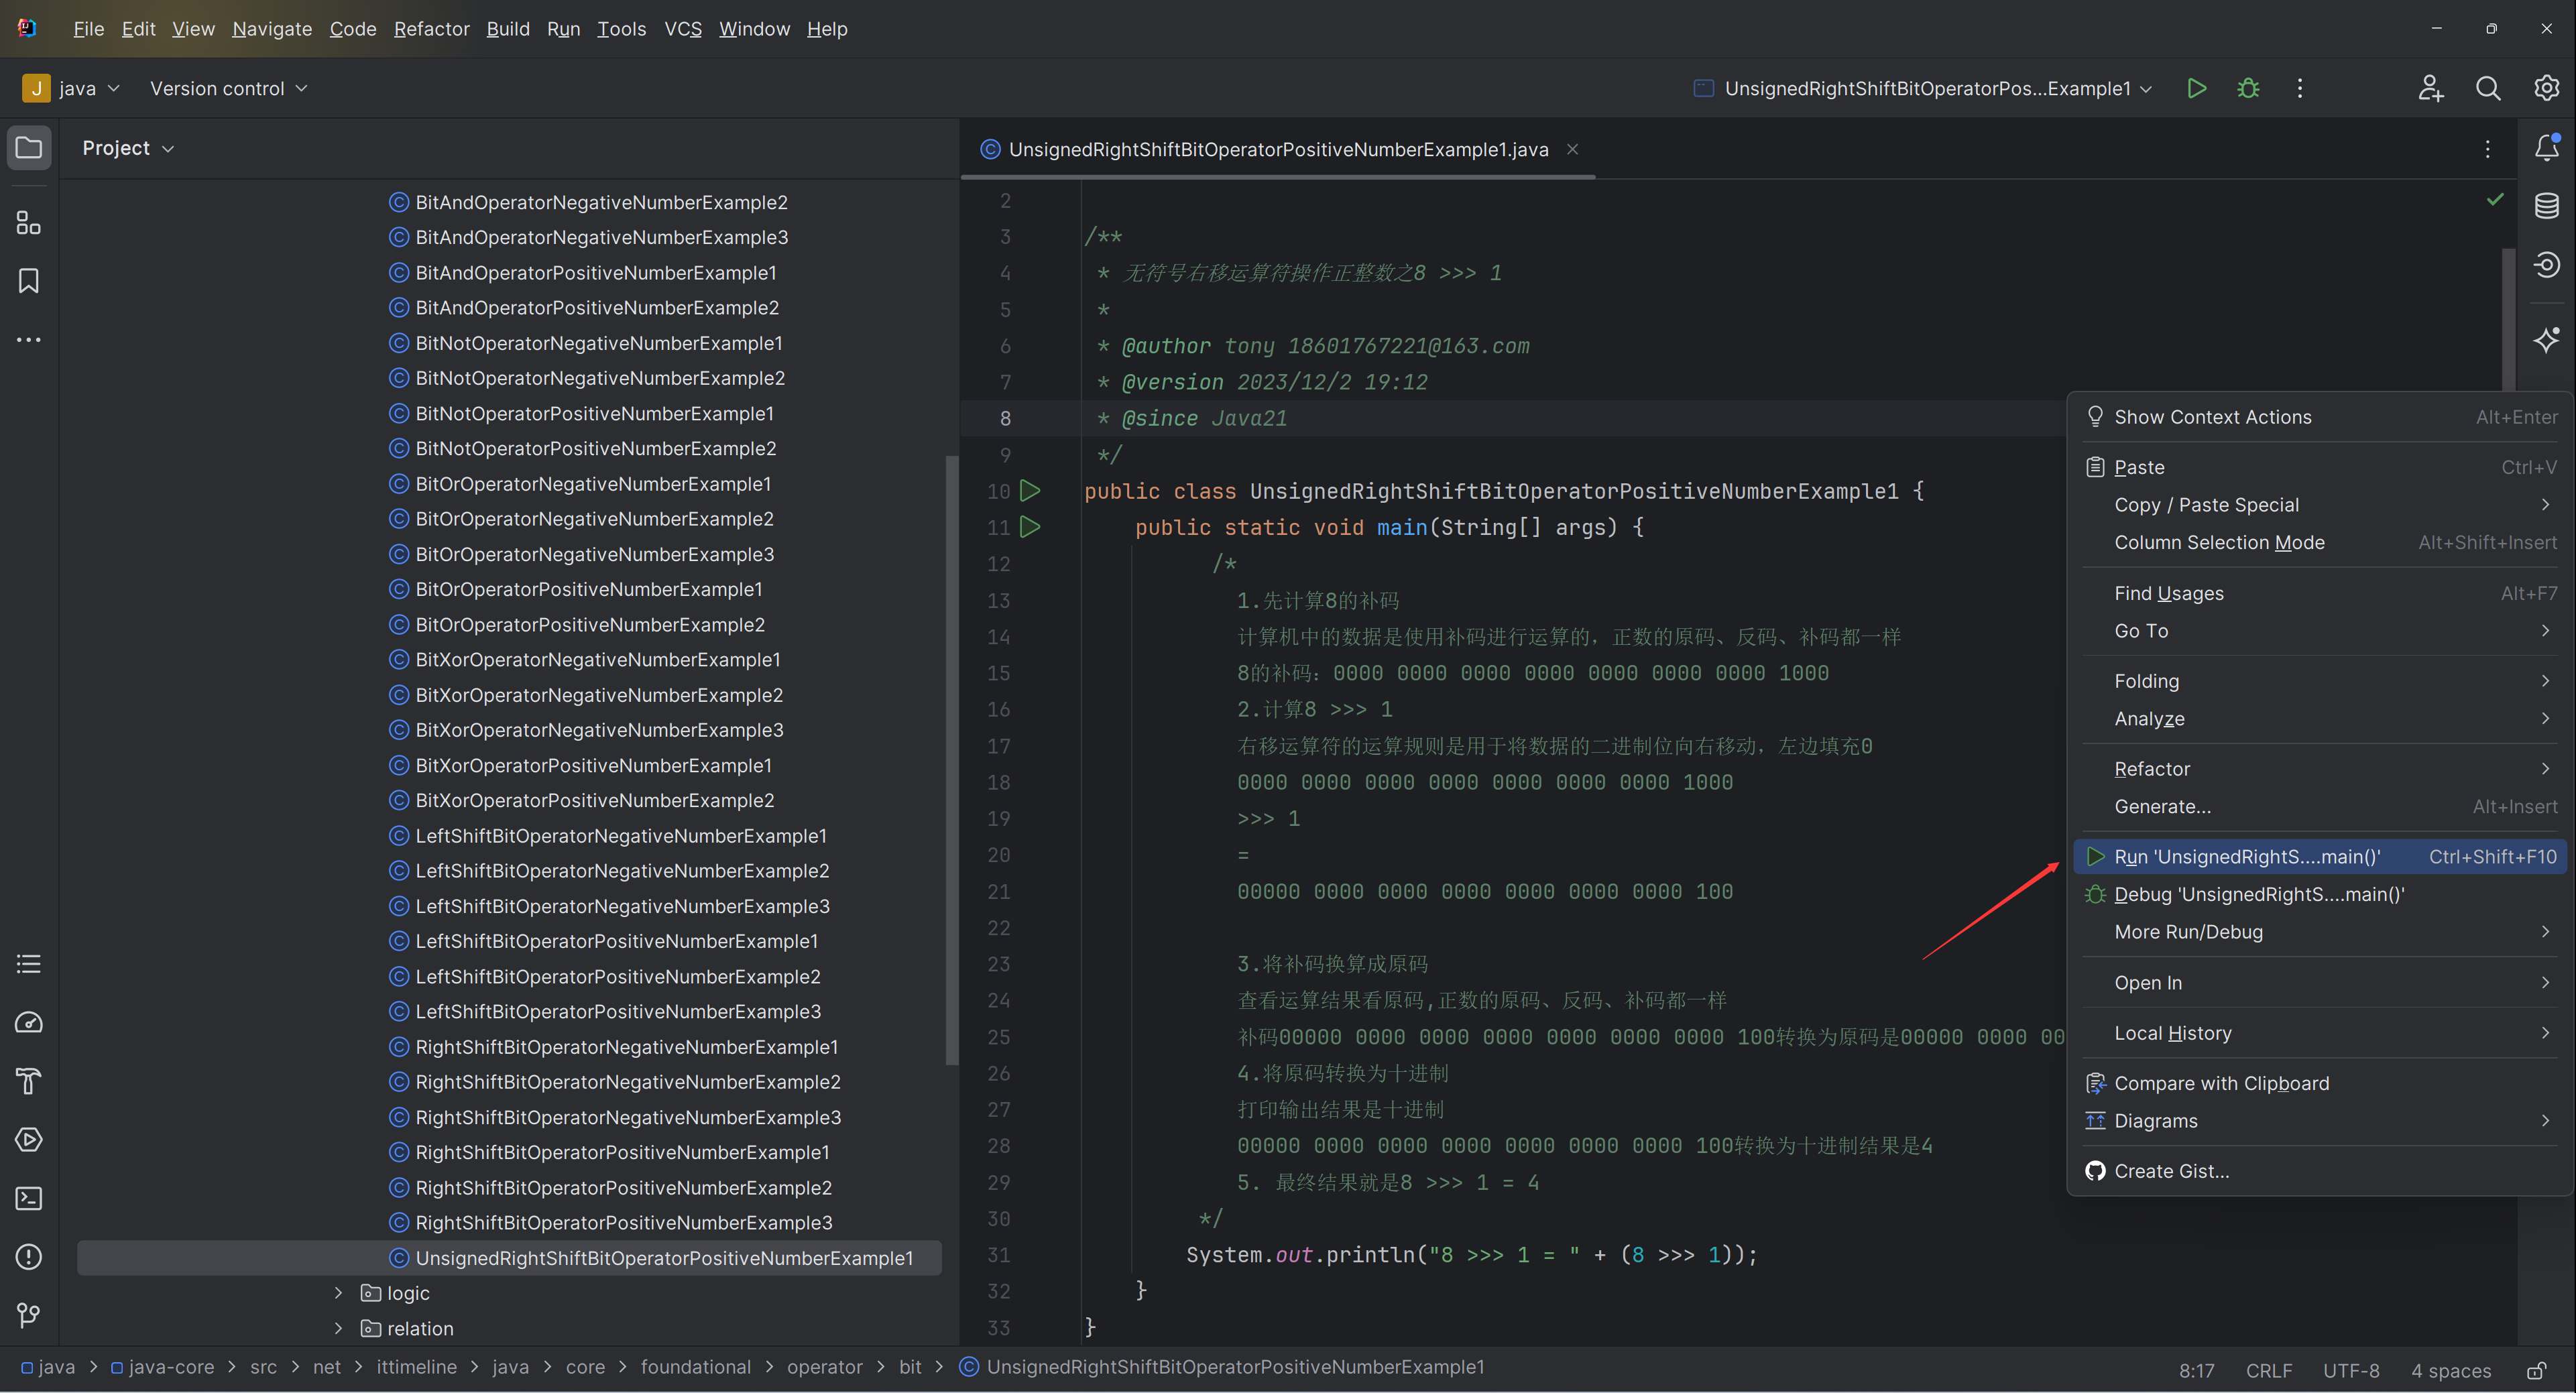
Task: Open the Bookmarks tool window
Action: click(29, 281)
